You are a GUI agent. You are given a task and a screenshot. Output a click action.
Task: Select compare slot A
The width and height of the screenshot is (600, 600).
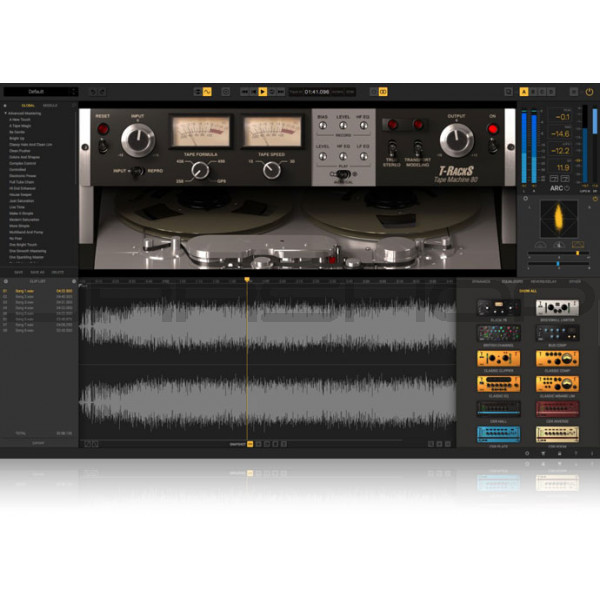pyautogui.click(x=524, y=92)
